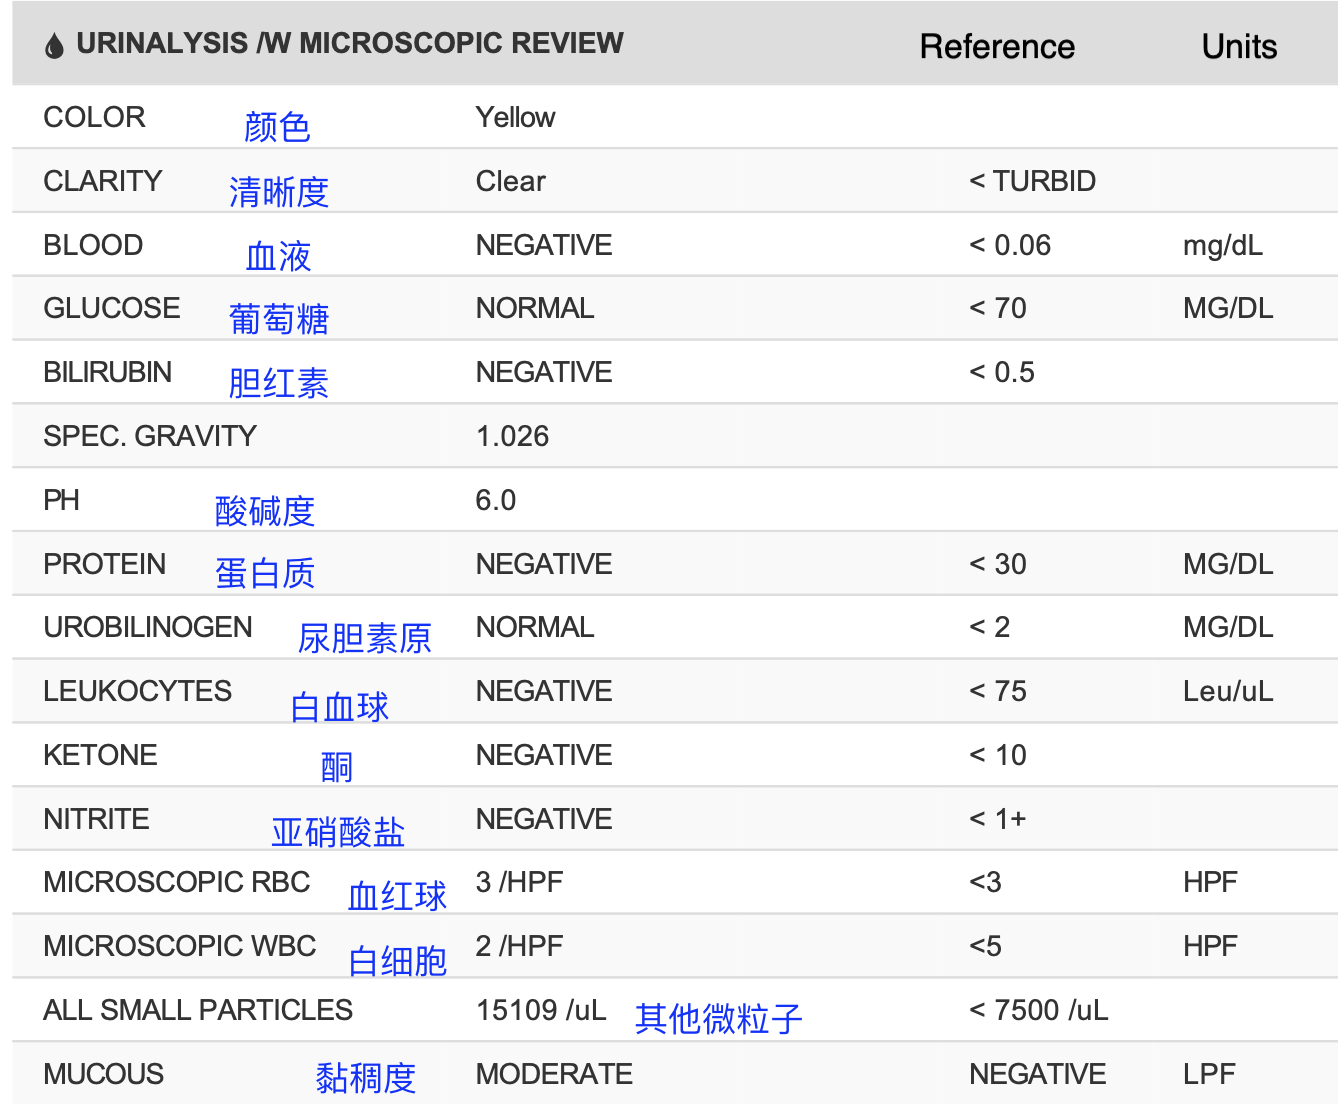Click the 蛋白质 annotation beside PROTEIN
This screenshot has width=1338, height=1112.
pos(265,573)
